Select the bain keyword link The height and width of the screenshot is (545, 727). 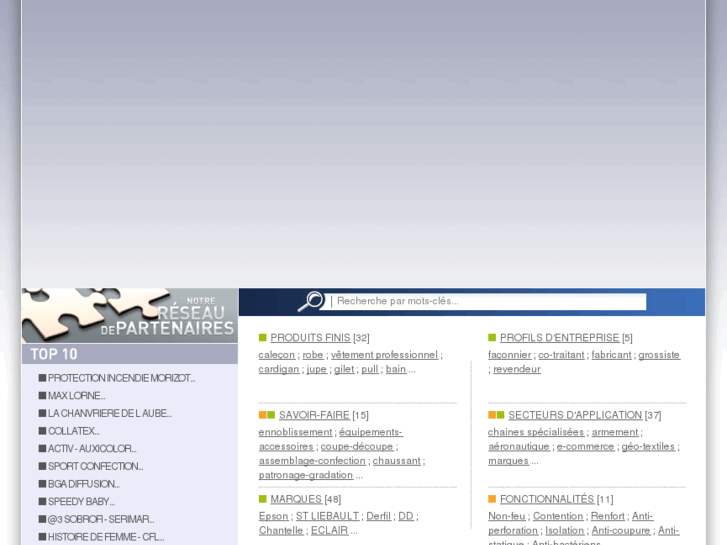(396, 369)
